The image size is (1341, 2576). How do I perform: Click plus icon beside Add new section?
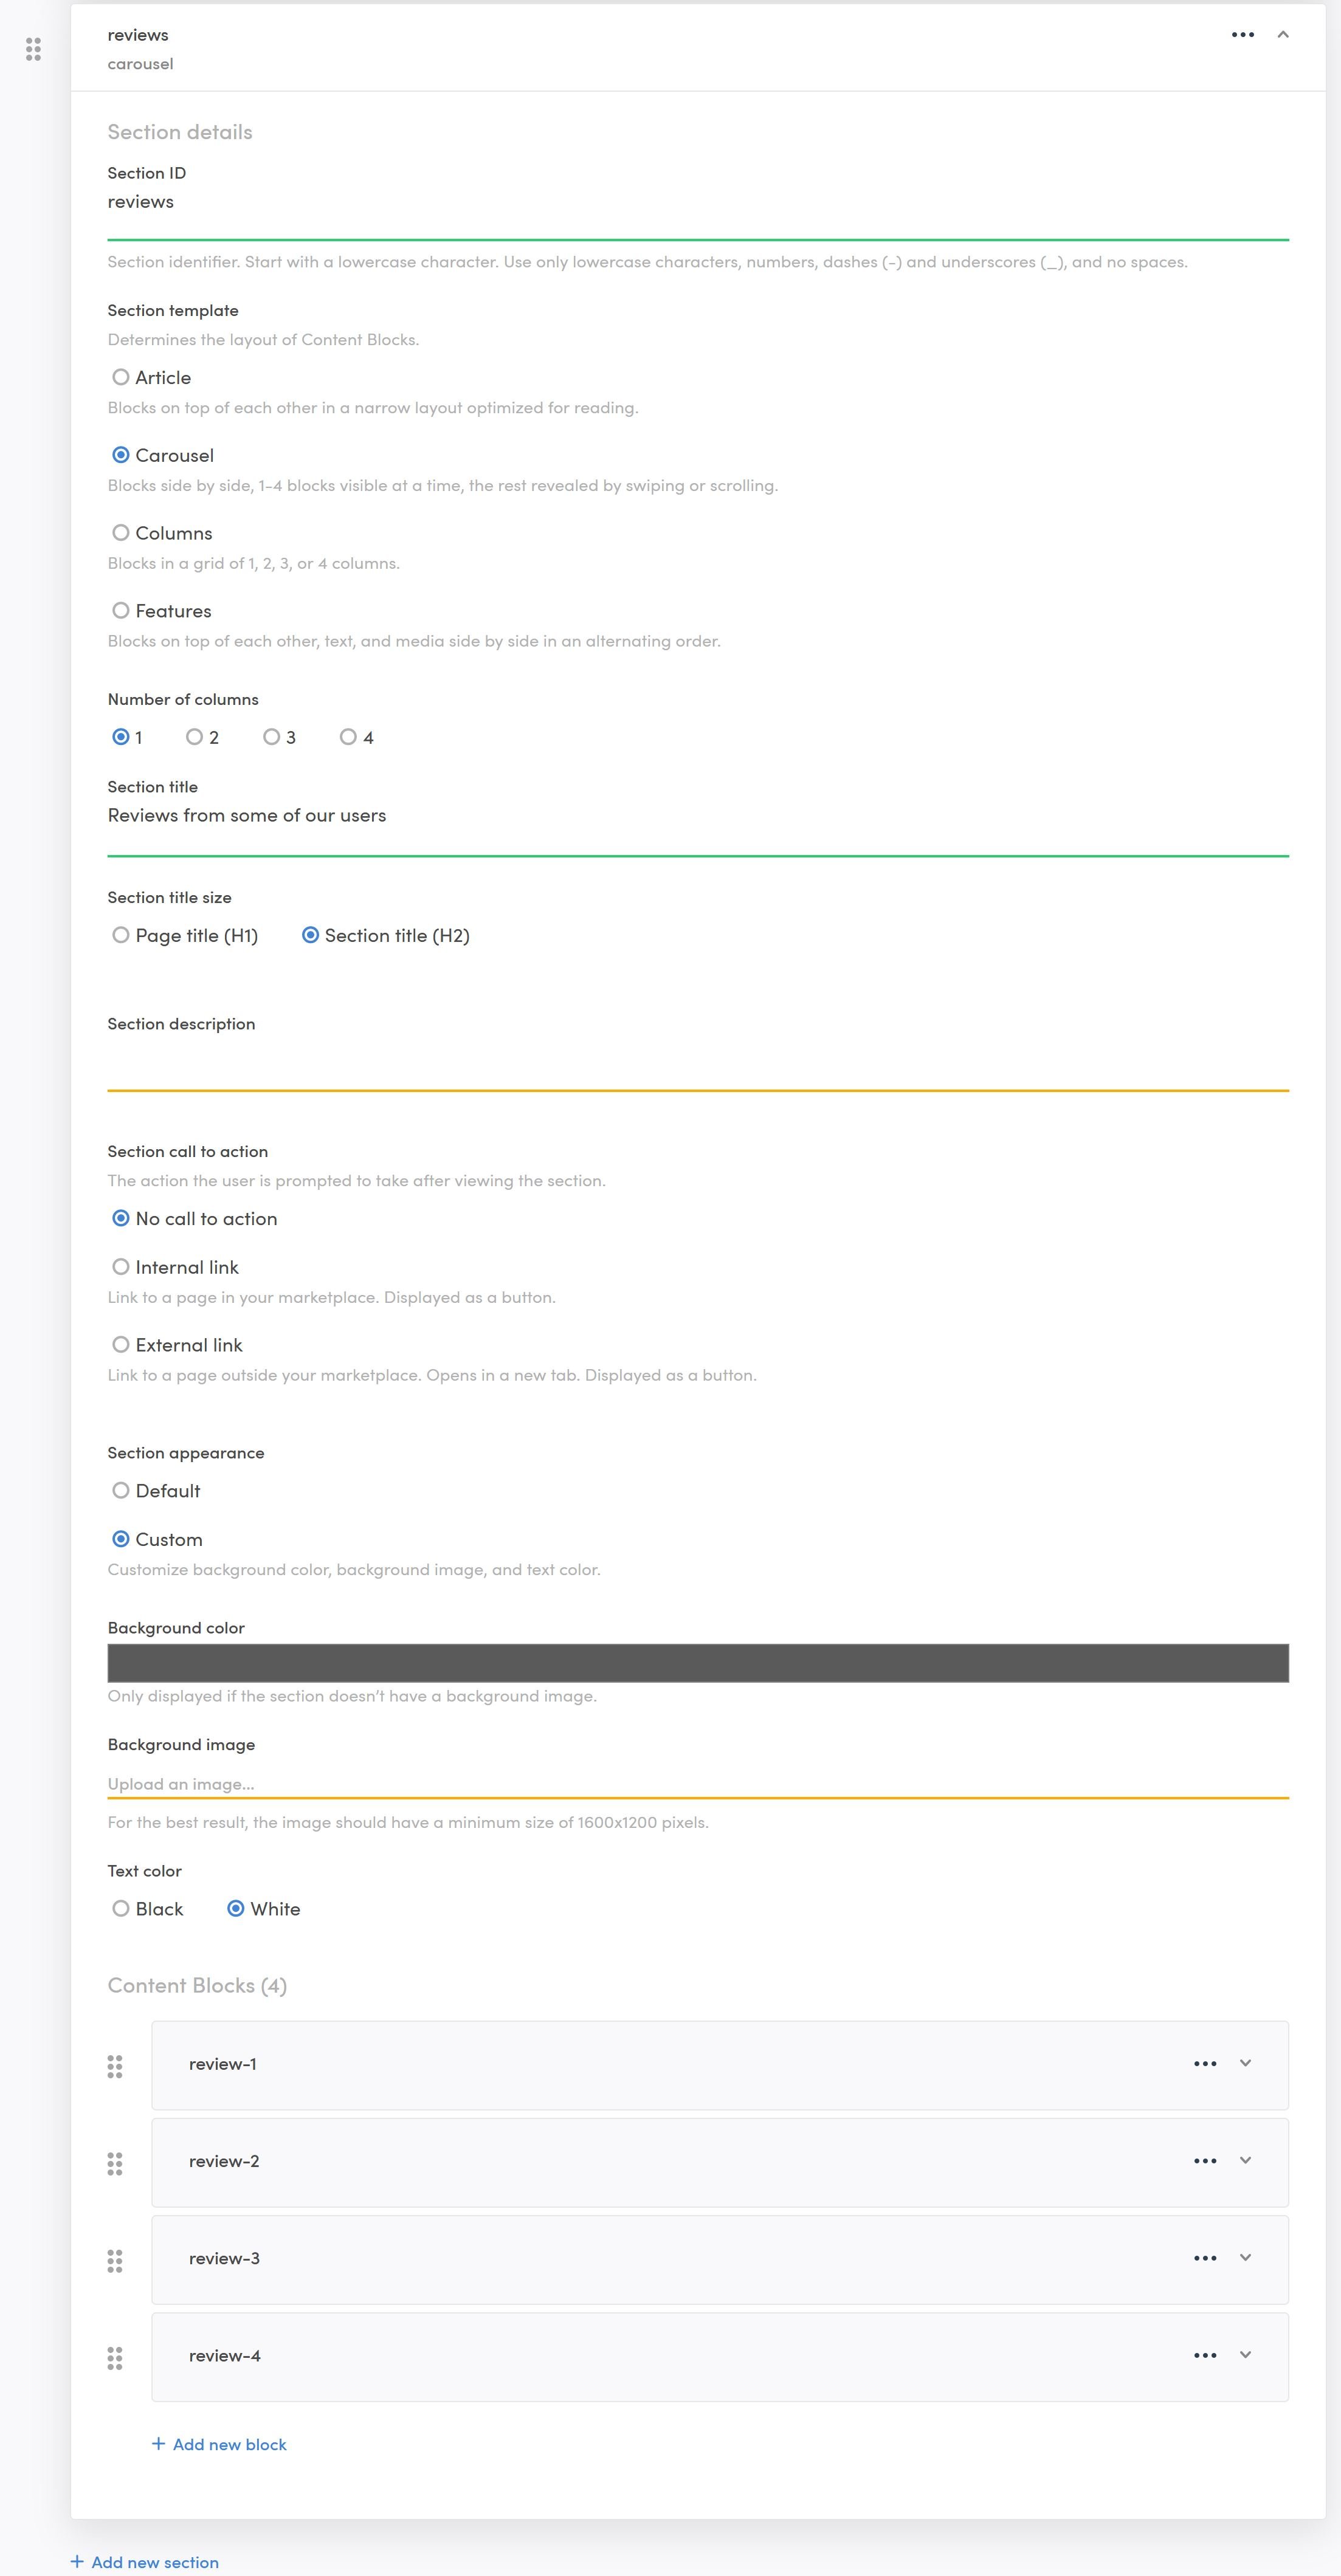[77, 2561]
